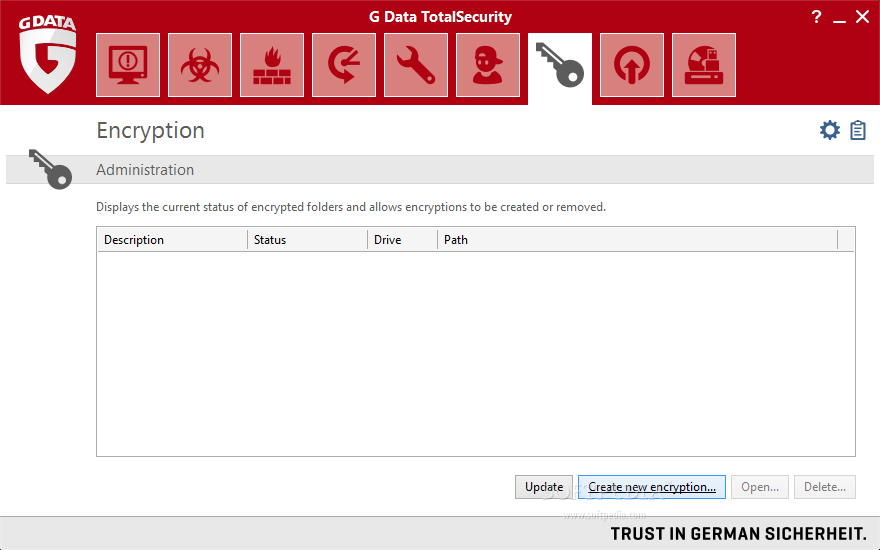This screenshot has width=880, height=550.
Task: Open the Tuner wrench icon
Action: [416, 65]
